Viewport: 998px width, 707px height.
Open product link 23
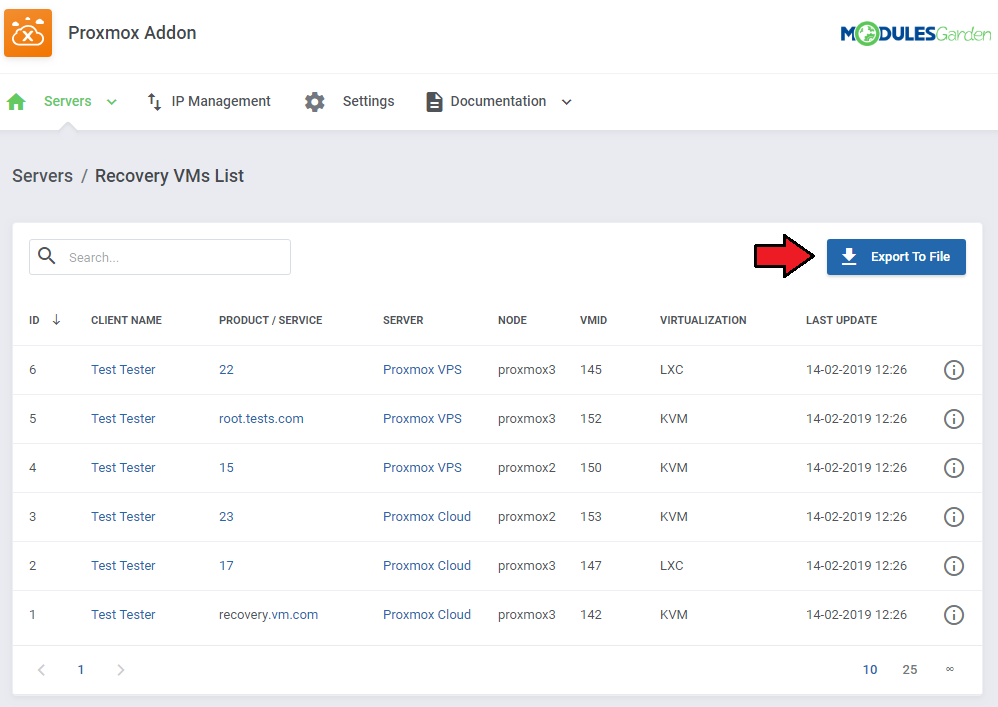[226, 517]
